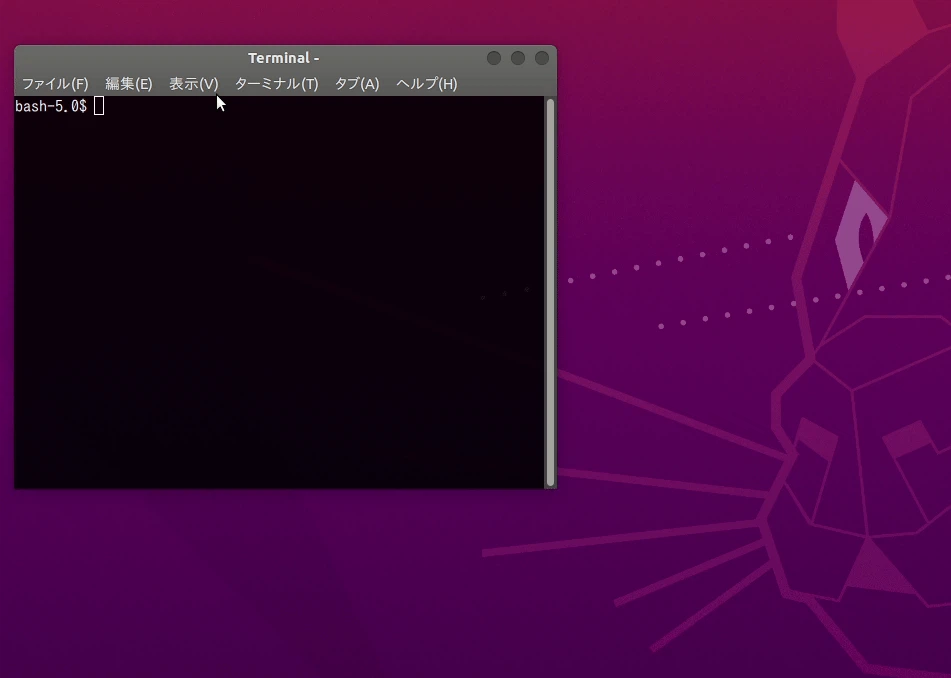Image resolution: width=951 pixels, height=678 pixels.
Task: Click the scrollbar track near the bottom
Action: coord(549,470)
